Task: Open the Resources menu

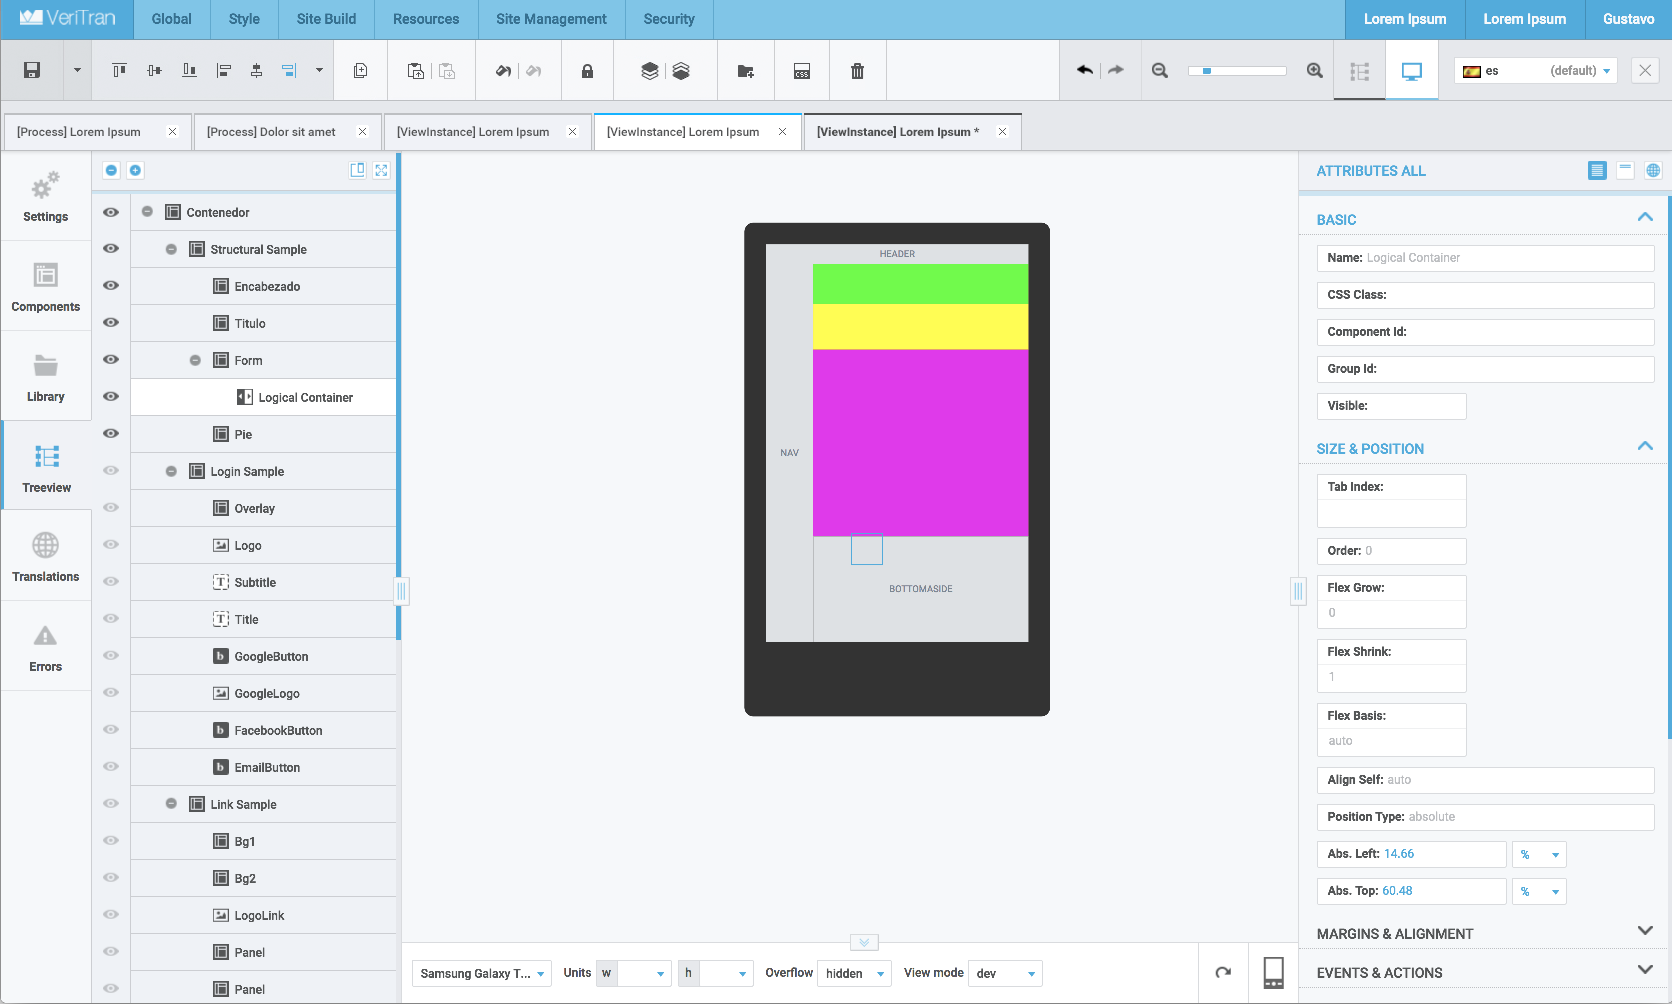Action: pos(426,19)
